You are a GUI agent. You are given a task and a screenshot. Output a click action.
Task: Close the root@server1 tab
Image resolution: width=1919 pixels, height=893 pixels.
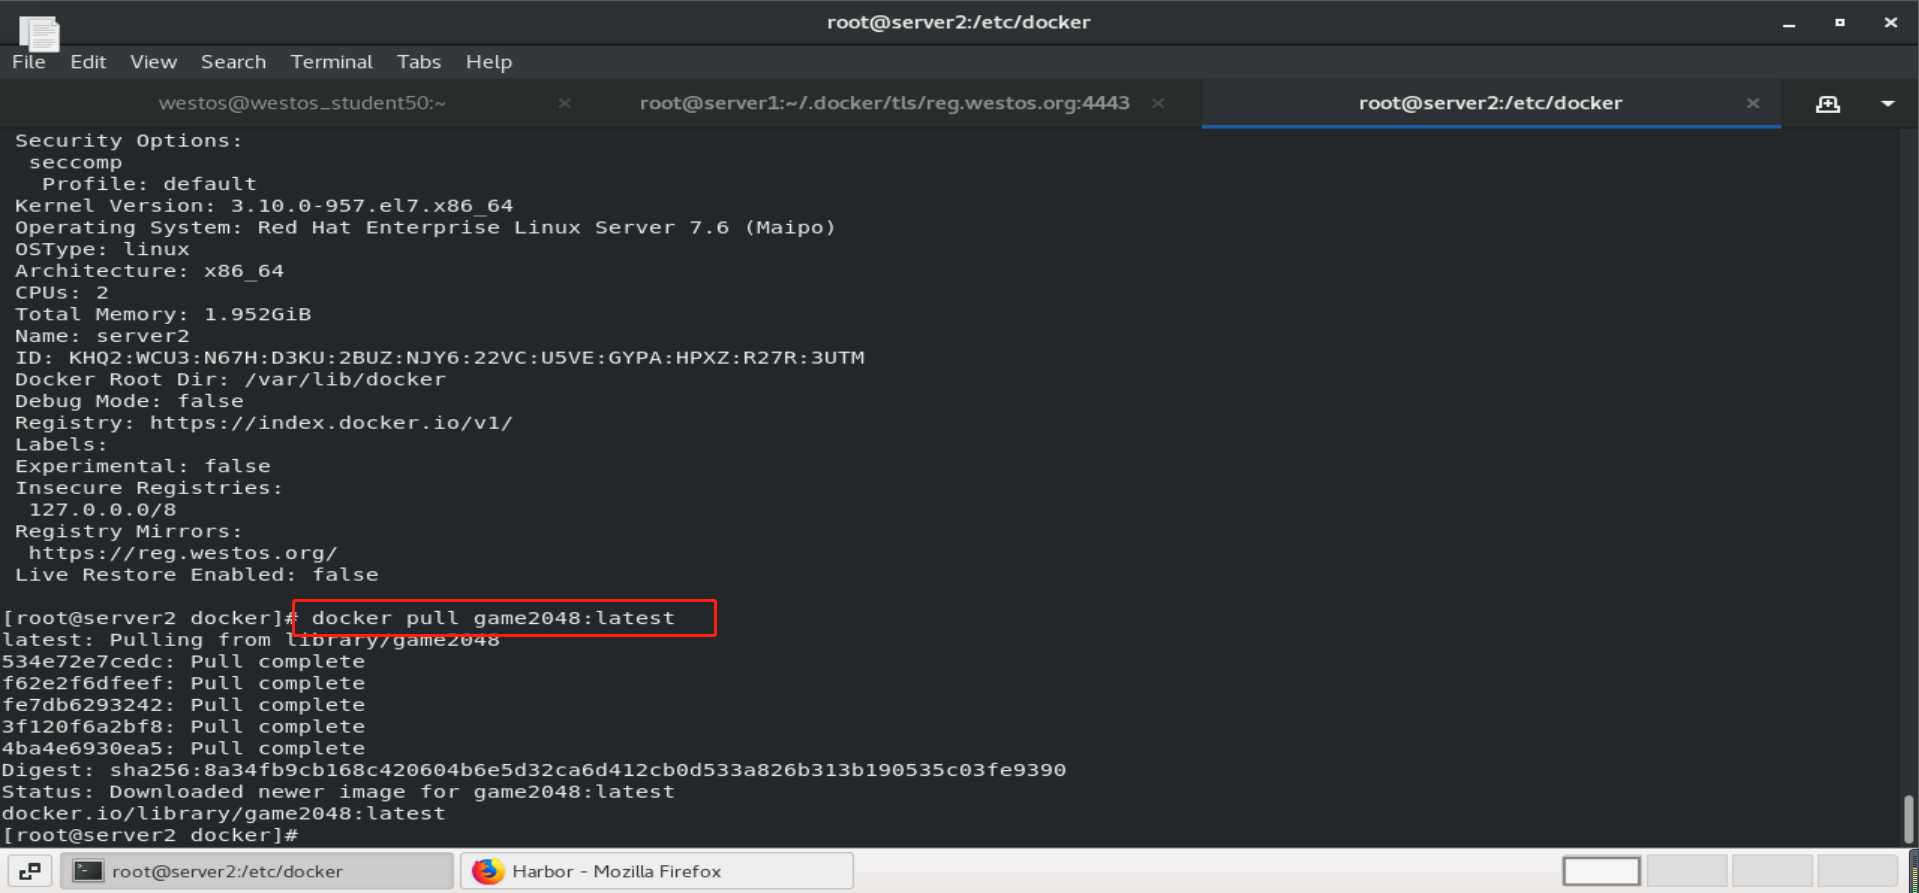(1158, 103)
